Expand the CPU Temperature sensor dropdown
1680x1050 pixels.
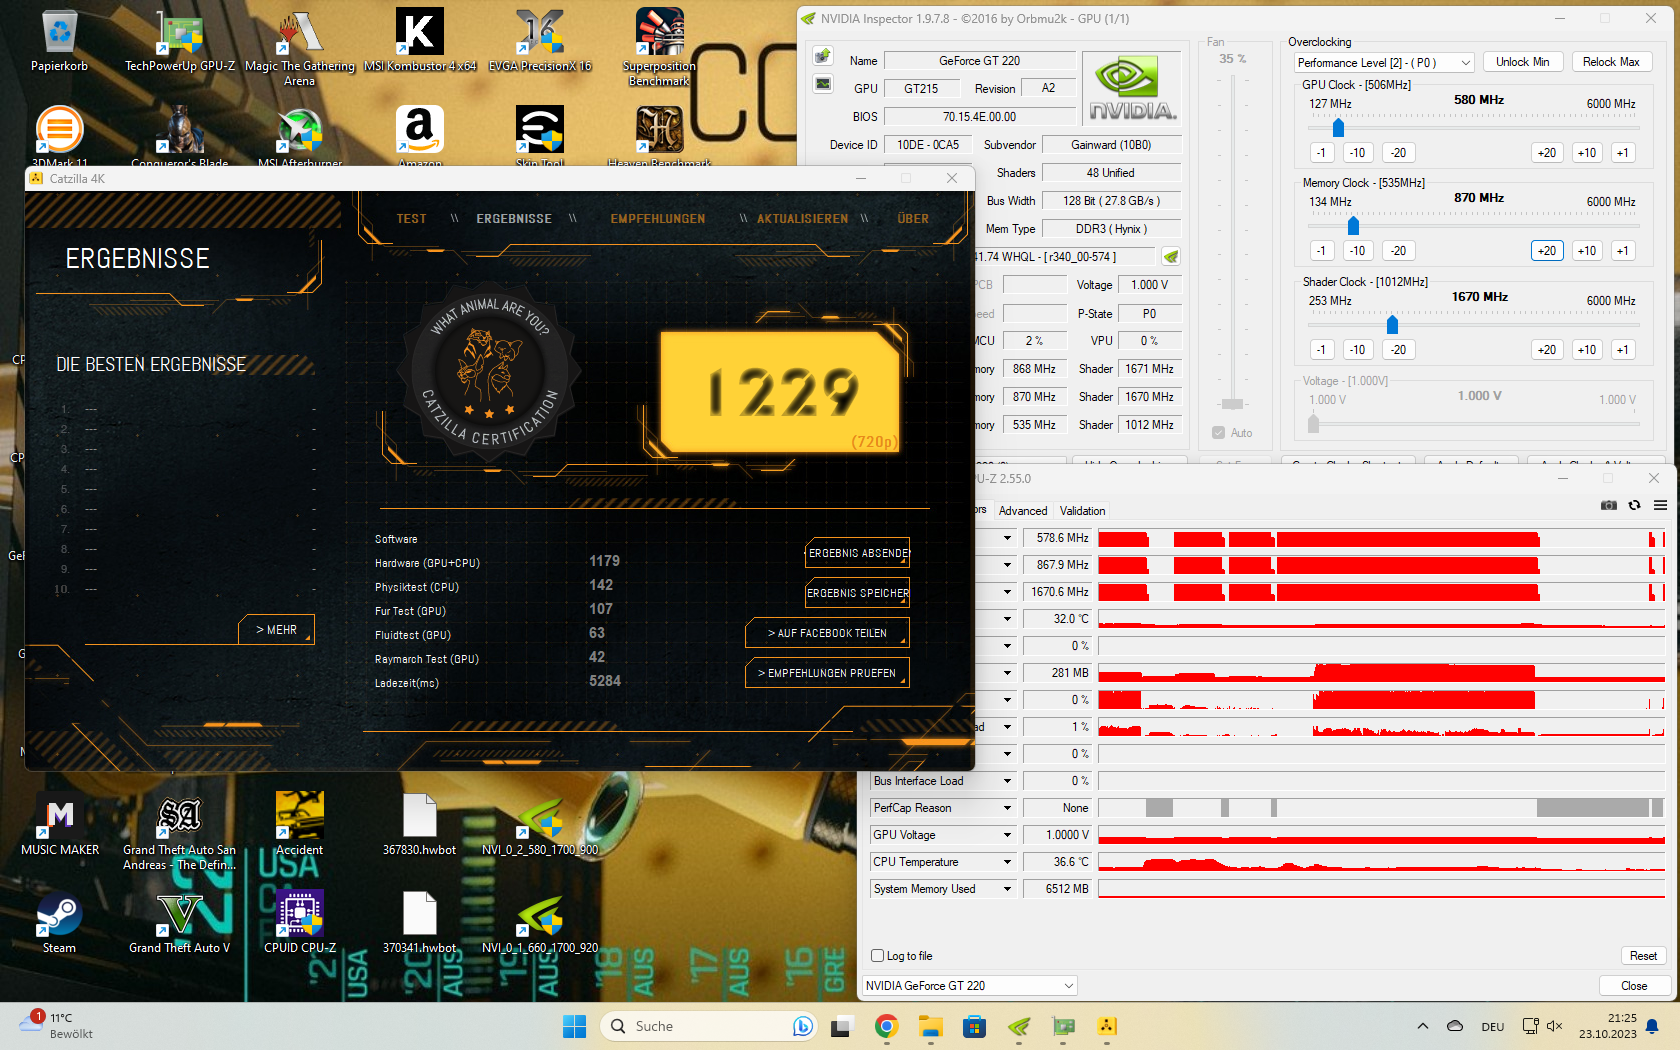pyautogui.click(x=1007, y=862)
